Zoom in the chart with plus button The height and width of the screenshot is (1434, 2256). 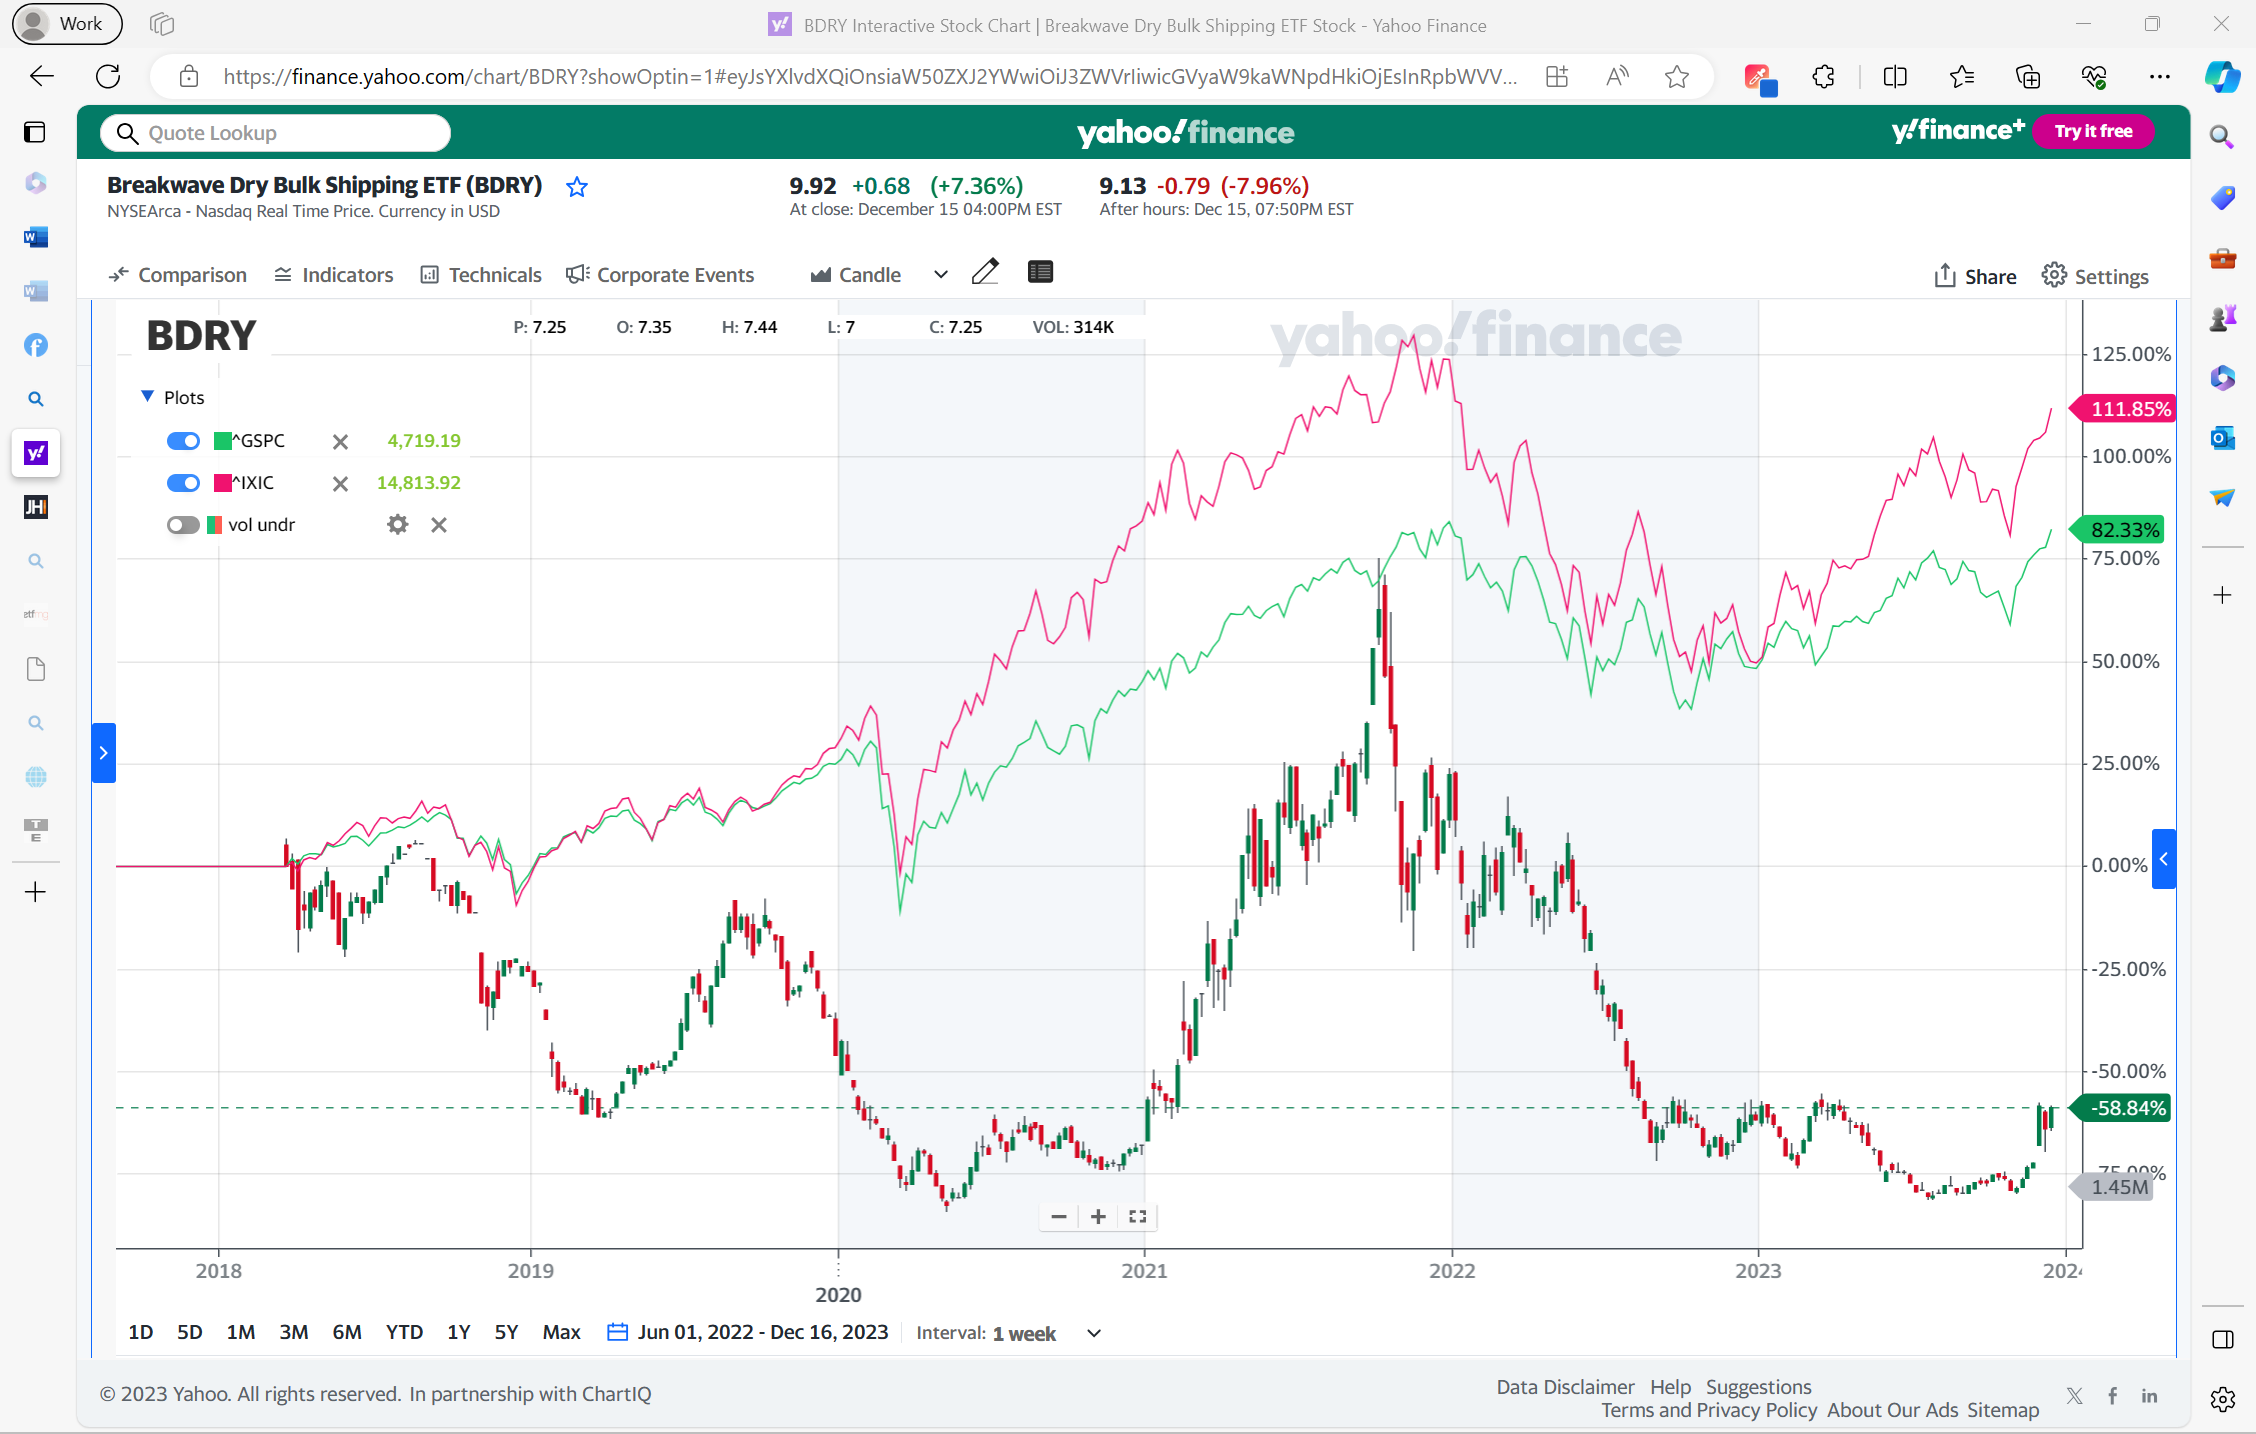point(1098,1216)
